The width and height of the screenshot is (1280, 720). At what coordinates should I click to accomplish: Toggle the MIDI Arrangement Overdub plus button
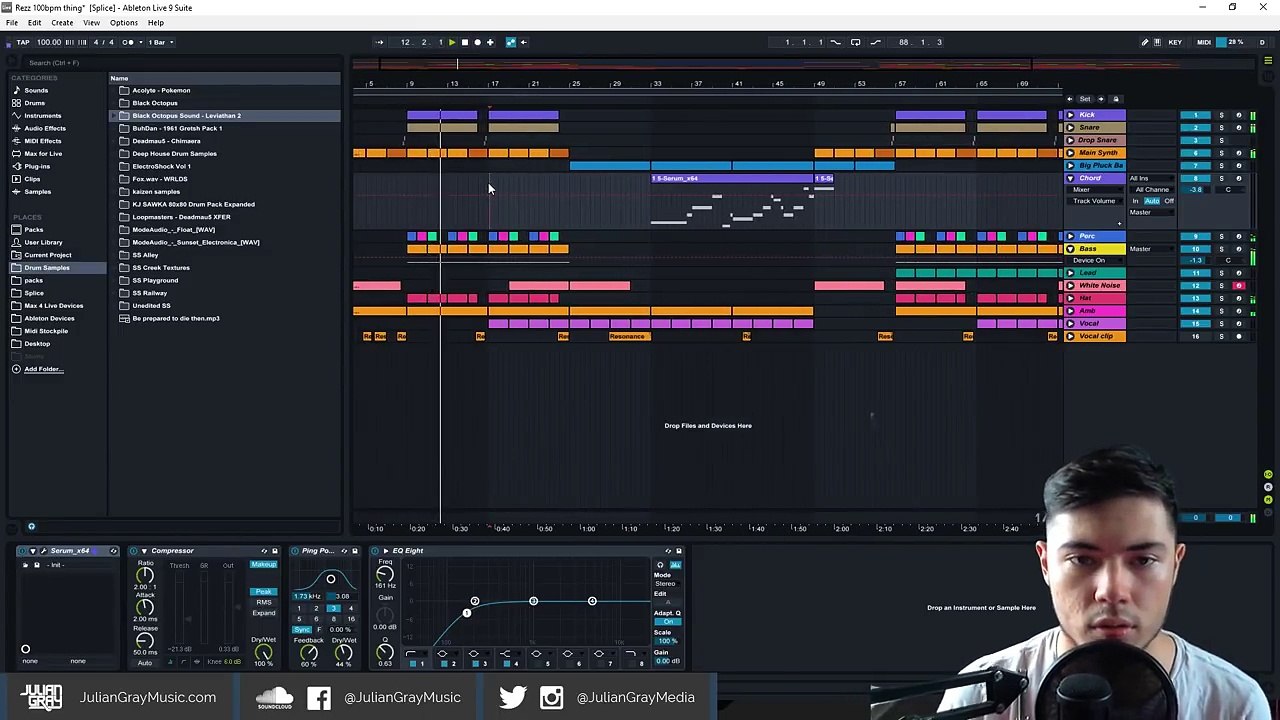tap(490, 42)
